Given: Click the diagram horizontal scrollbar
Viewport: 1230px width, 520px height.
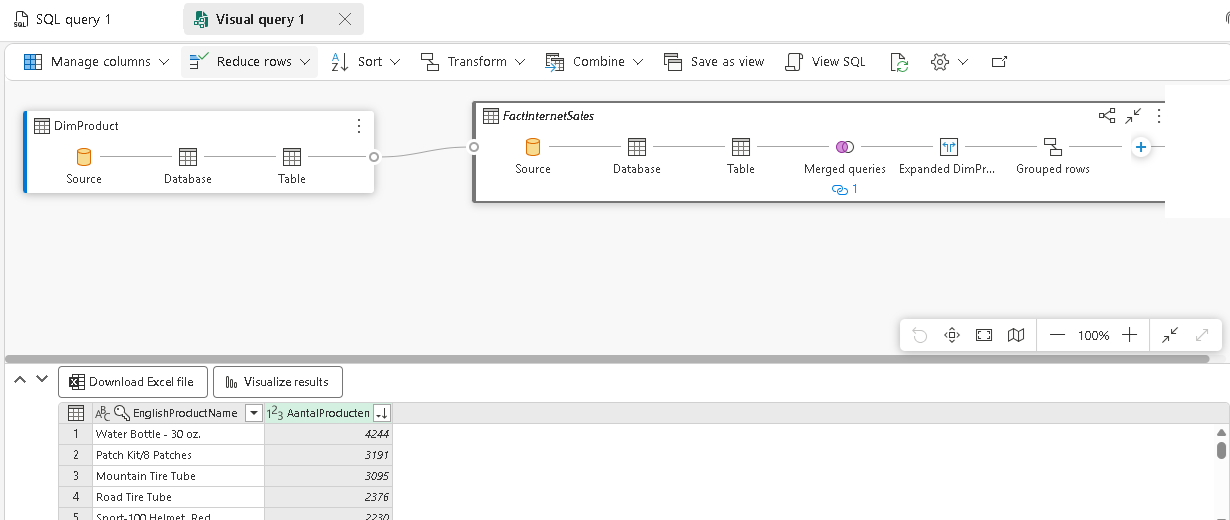Looking at the screenshot, I should 607,358.
